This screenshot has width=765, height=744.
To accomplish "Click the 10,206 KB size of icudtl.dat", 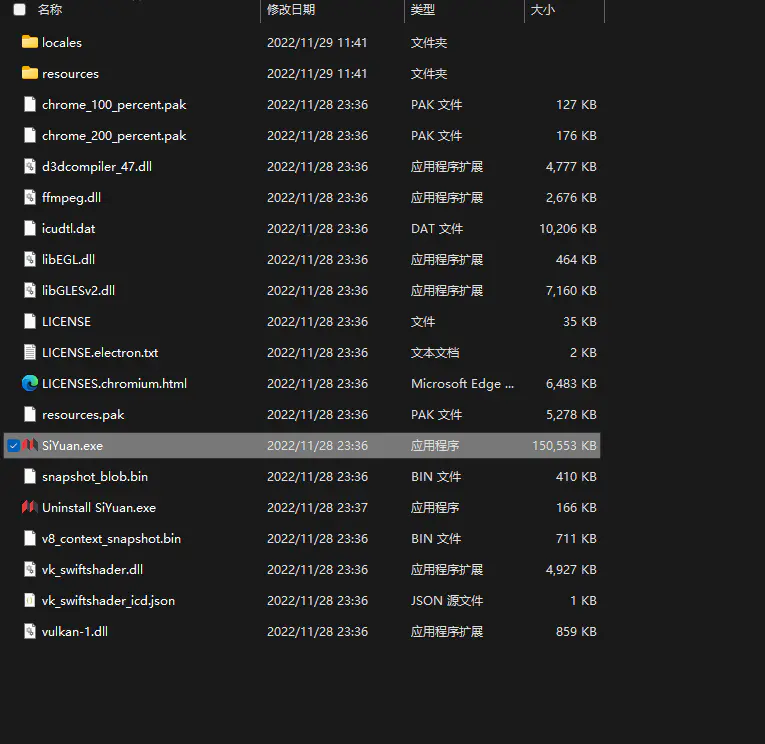I will click(568, 228).
